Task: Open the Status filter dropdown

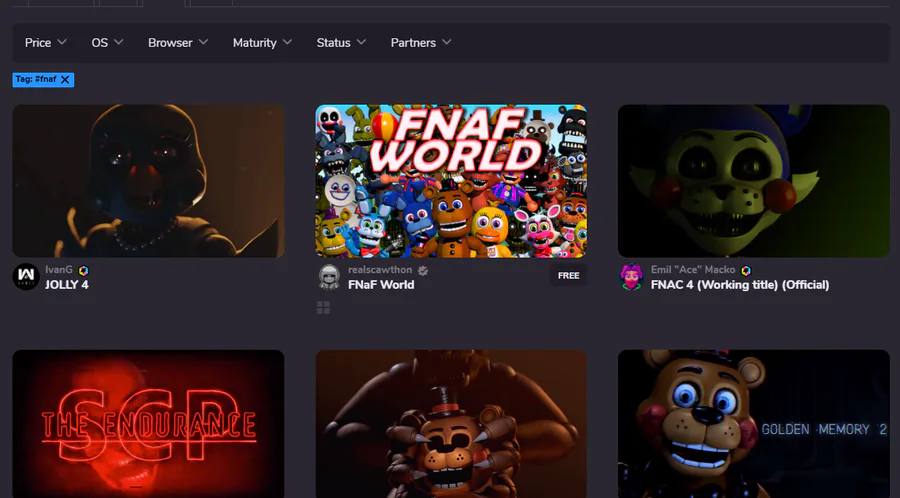Action: [x=341, y=42]
